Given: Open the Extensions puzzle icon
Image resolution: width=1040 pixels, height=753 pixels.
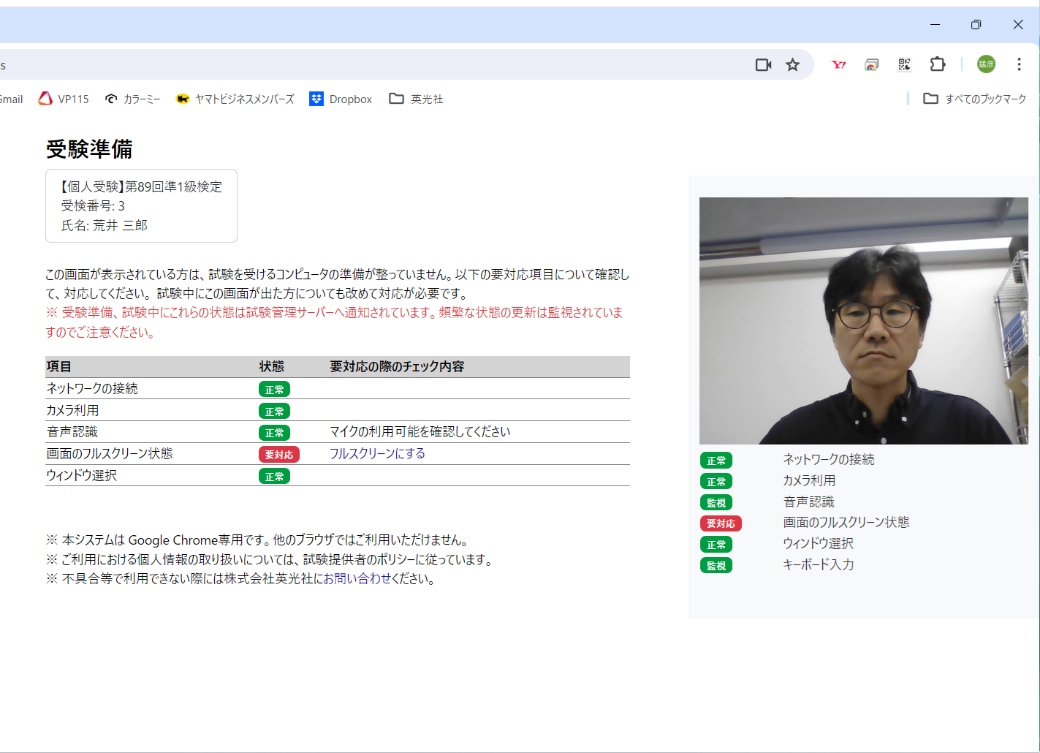Looking at the screenshot, I should point(937,64).
